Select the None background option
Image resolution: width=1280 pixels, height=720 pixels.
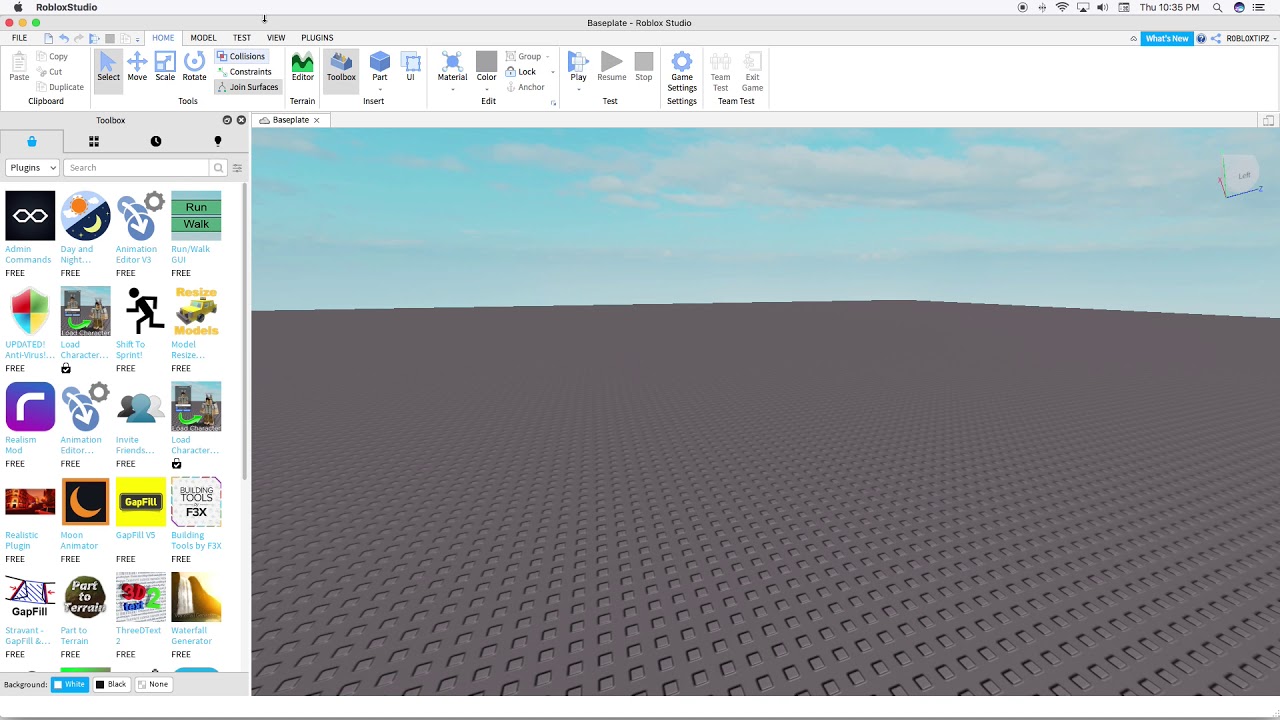(153, 684)
